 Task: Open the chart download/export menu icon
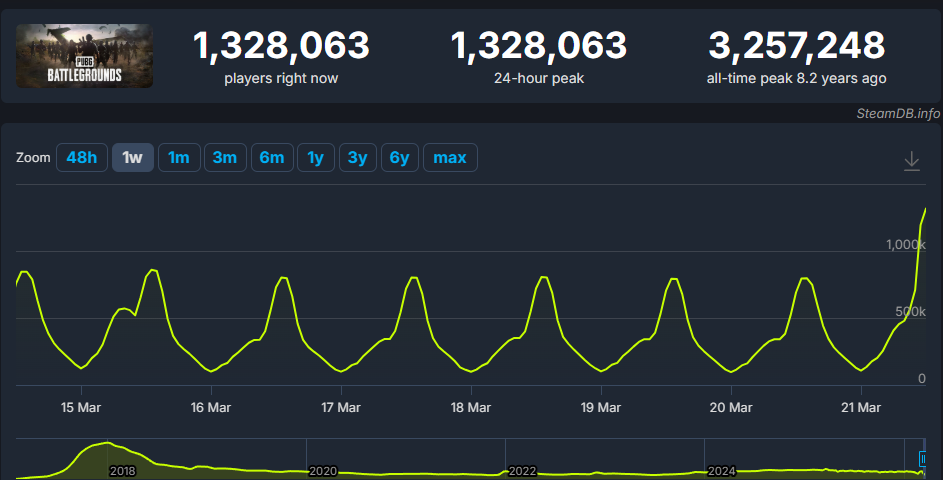coord(911,161)
